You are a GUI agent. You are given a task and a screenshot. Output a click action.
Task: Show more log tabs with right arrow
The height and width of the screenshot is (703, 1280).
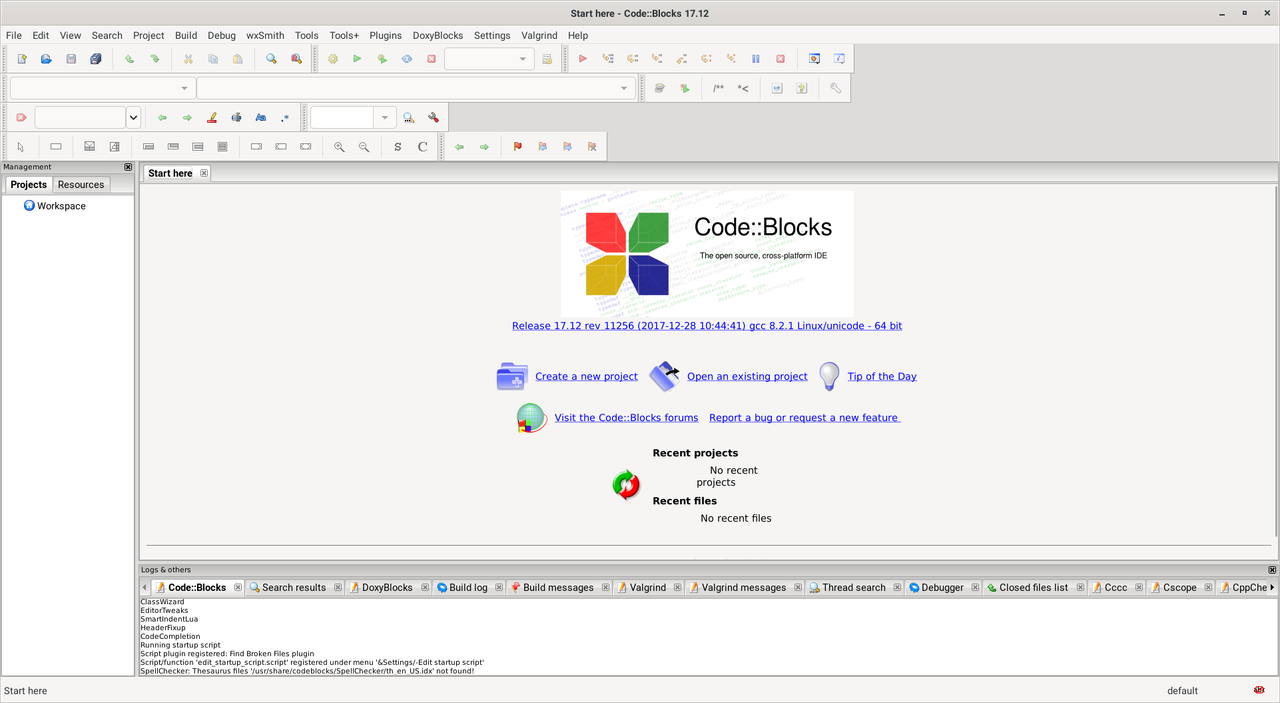[x=1272, y=587]
